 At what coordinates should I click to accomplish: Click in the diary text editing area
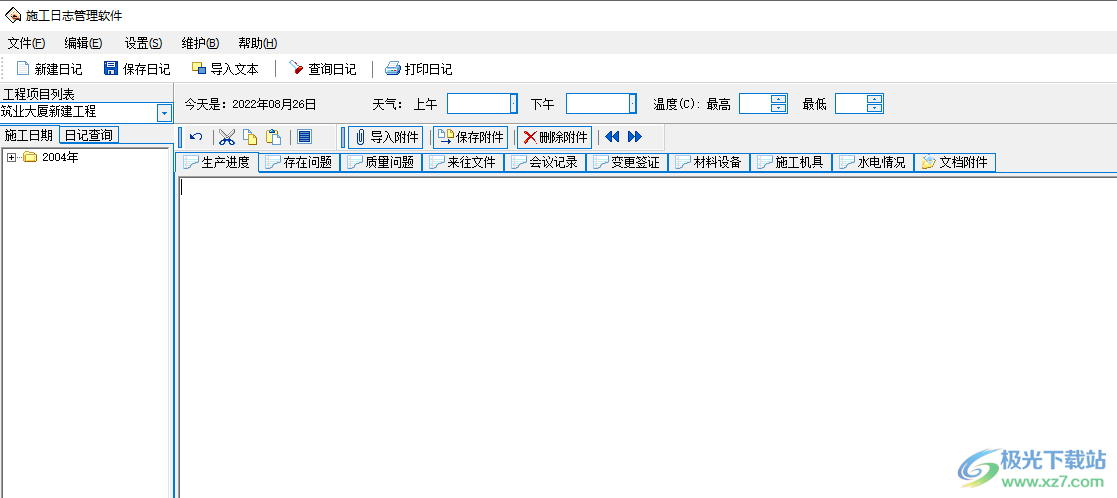(647, 336)
